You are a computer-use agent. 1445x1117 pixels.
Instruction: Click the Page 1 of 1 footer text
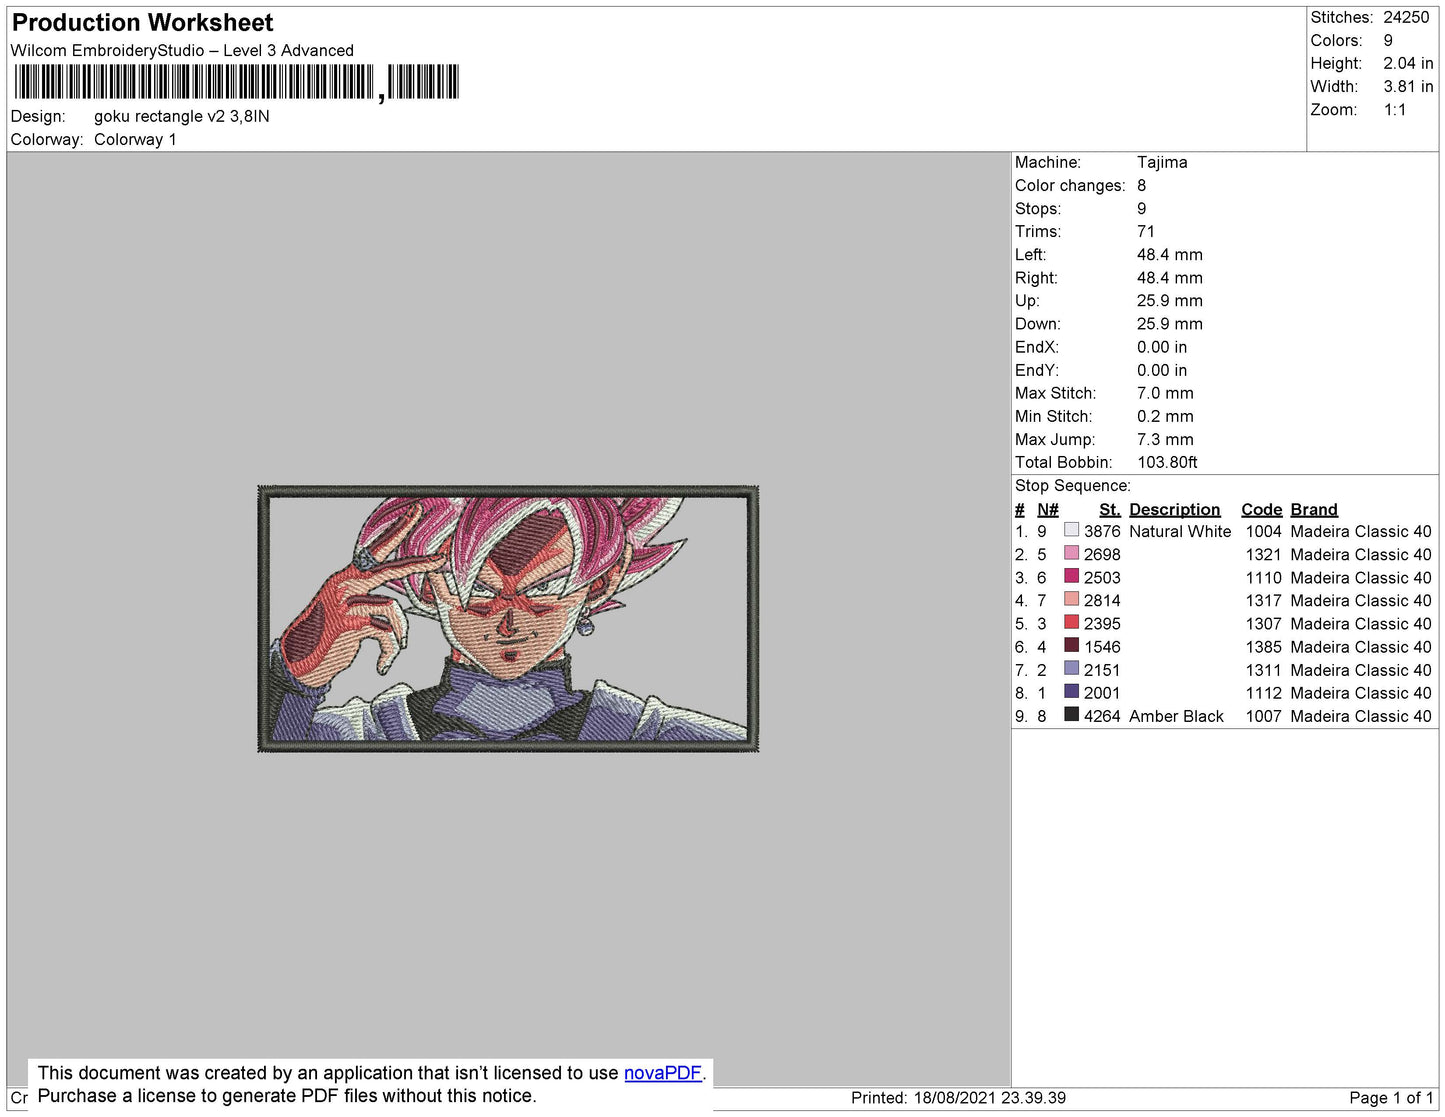(1390, 1098)
